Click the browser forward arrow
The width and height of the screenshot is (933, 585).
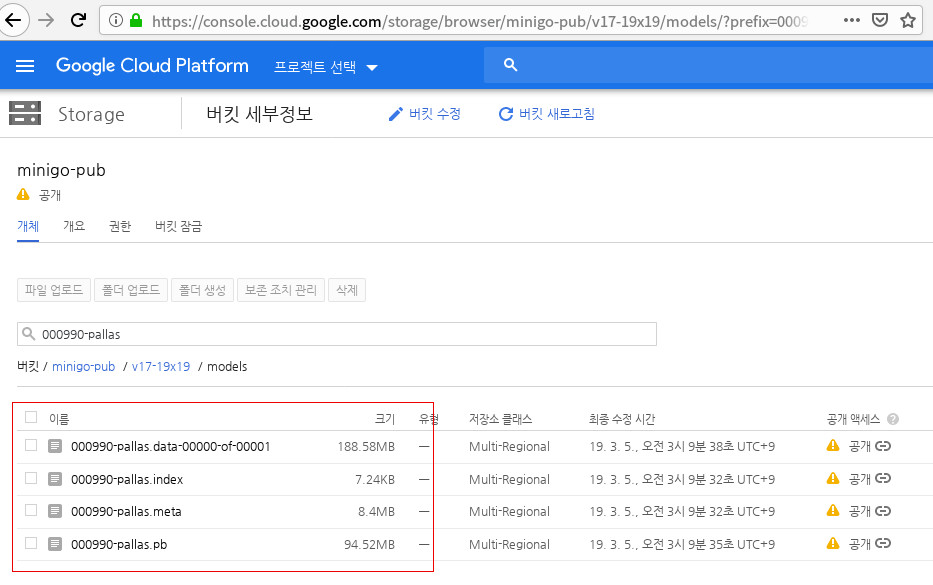click(46, 20)
